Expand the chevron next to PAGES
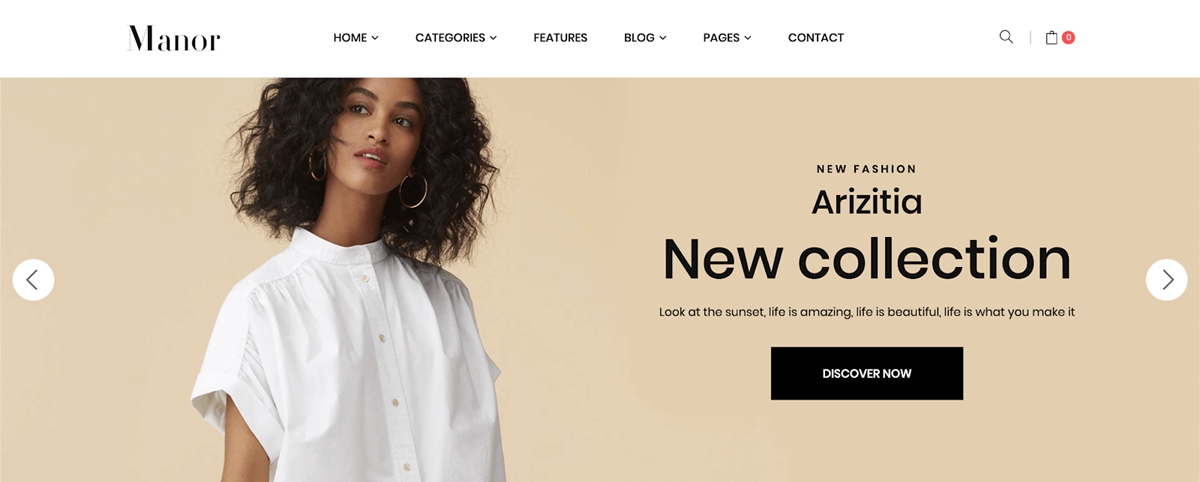This screenshot has height=482, width=1200. coord(747,38)
